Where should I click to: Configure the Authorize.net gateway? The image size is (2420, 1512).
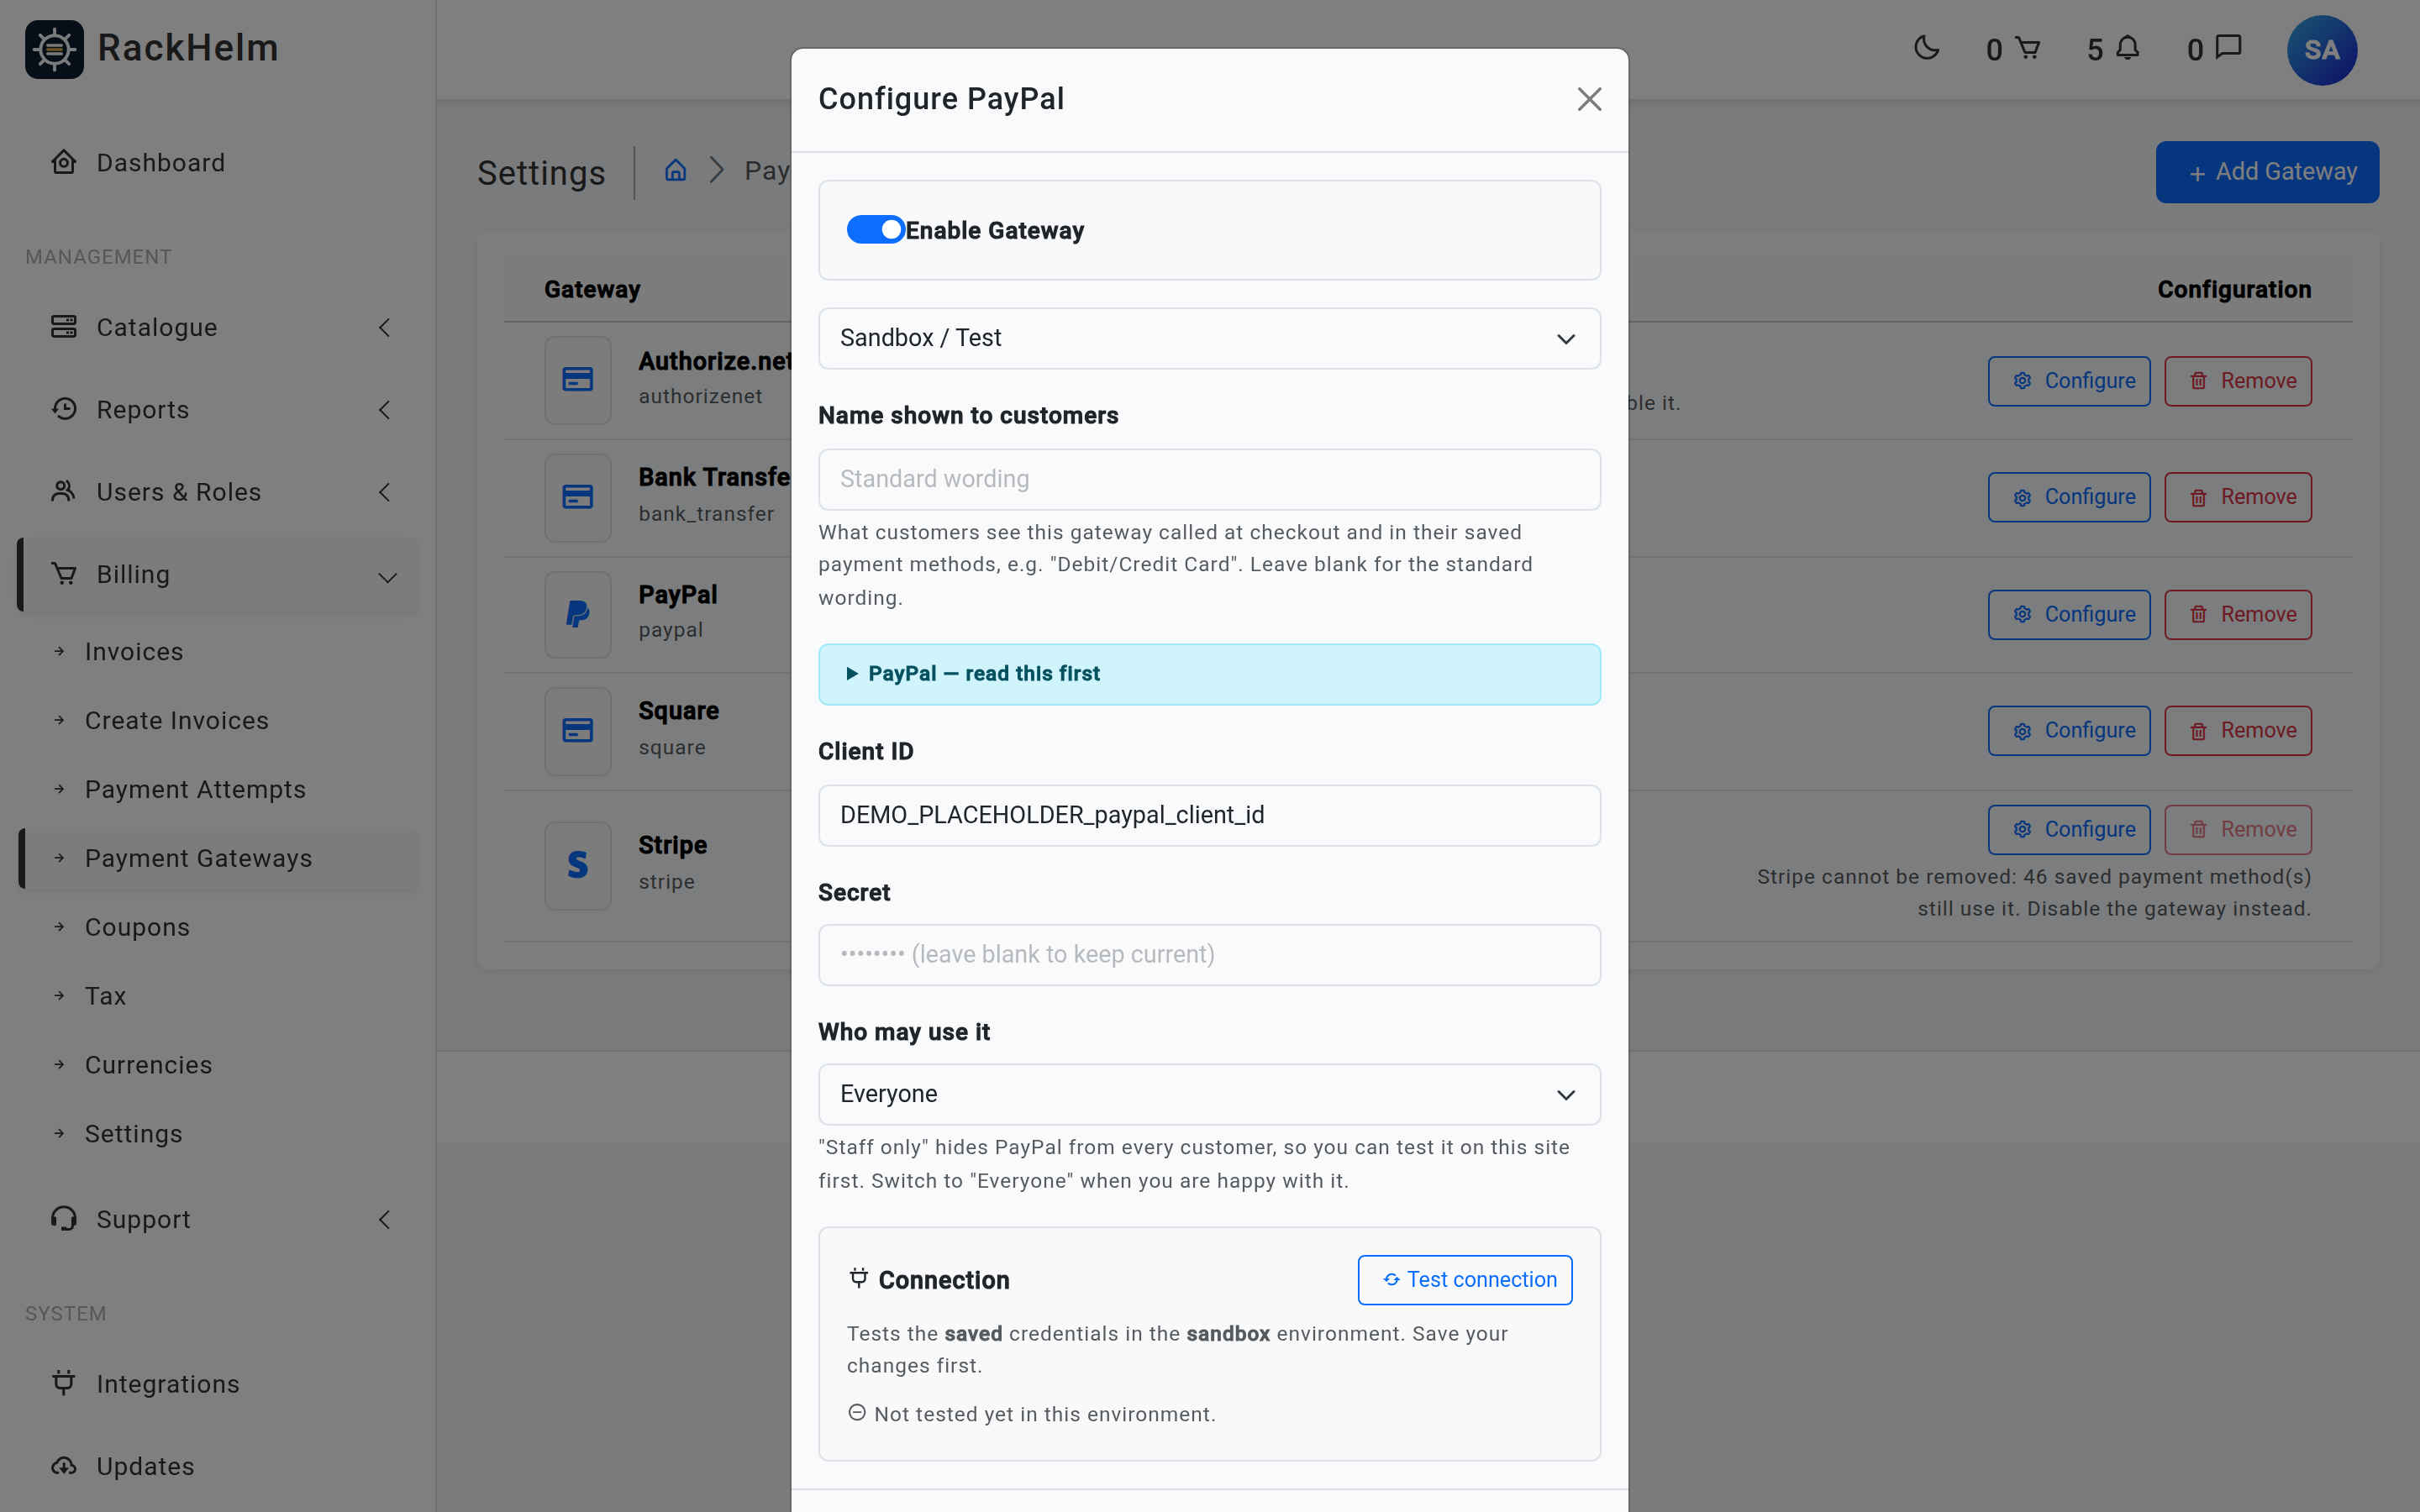(2068, 381)
